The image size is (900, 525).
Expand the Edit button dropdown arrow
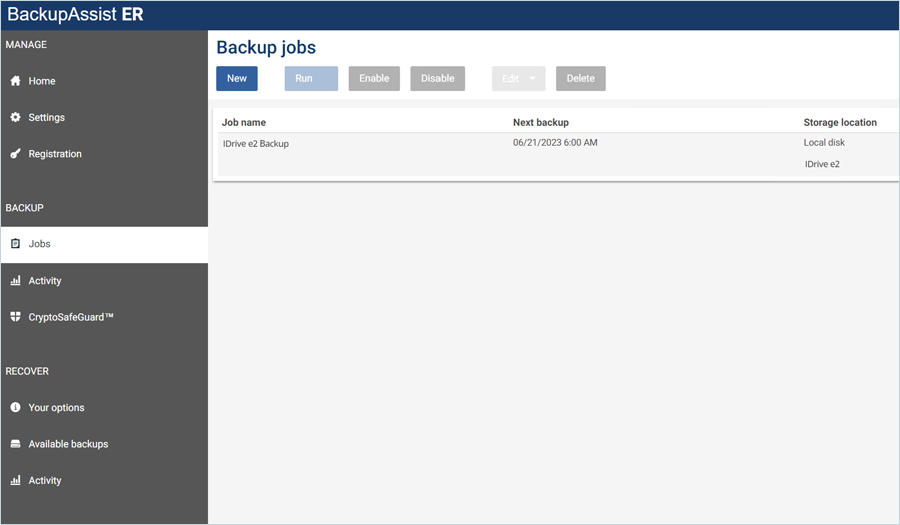click(533, 79)
